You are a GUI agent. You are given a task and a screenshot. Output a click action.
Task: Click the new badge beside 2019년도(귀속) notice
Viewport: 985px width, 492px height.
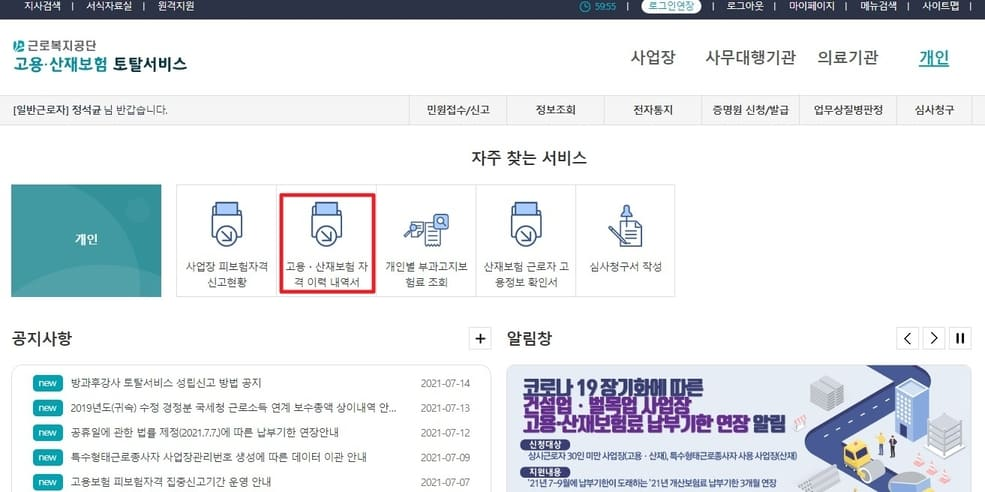point(48,408)
